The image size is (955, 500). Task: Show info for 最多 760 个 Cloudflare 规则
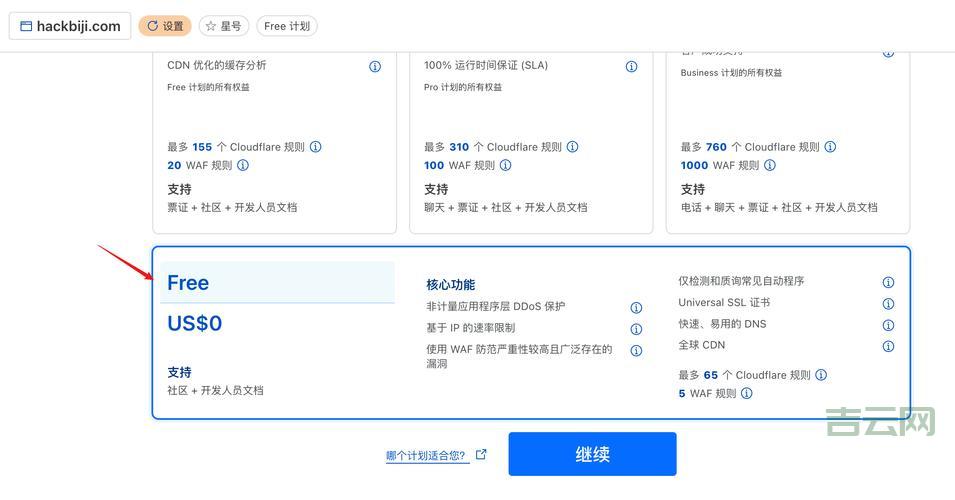coord(830,147)
